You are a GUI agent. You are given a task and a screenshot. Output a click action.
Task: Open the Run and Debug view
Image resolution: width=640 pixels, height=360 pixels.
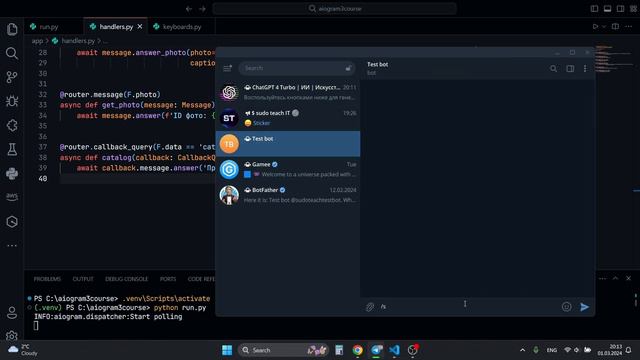[12, 101]
